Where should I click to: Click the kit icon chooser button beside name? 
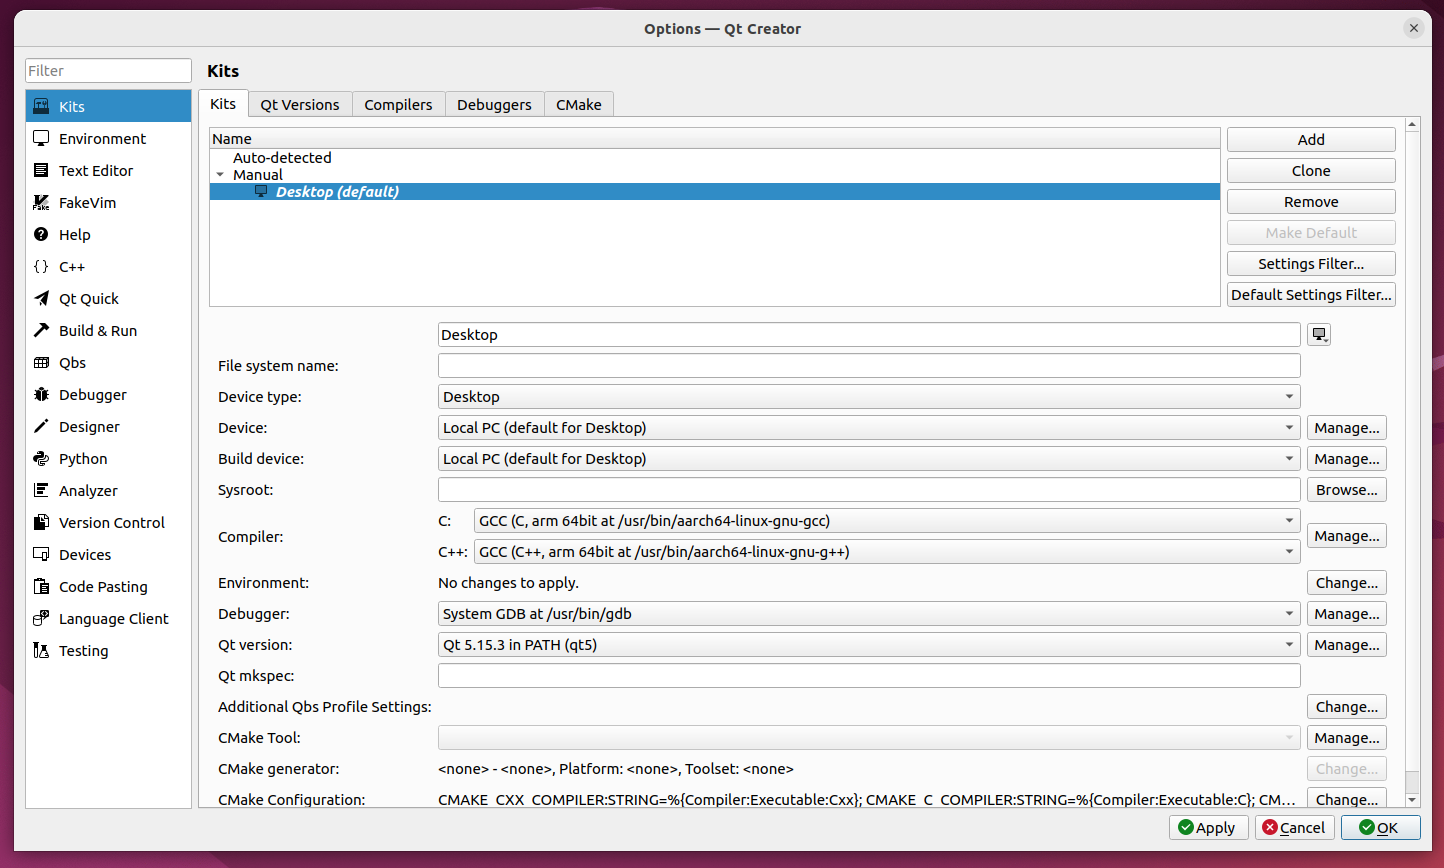[1319, 335]
